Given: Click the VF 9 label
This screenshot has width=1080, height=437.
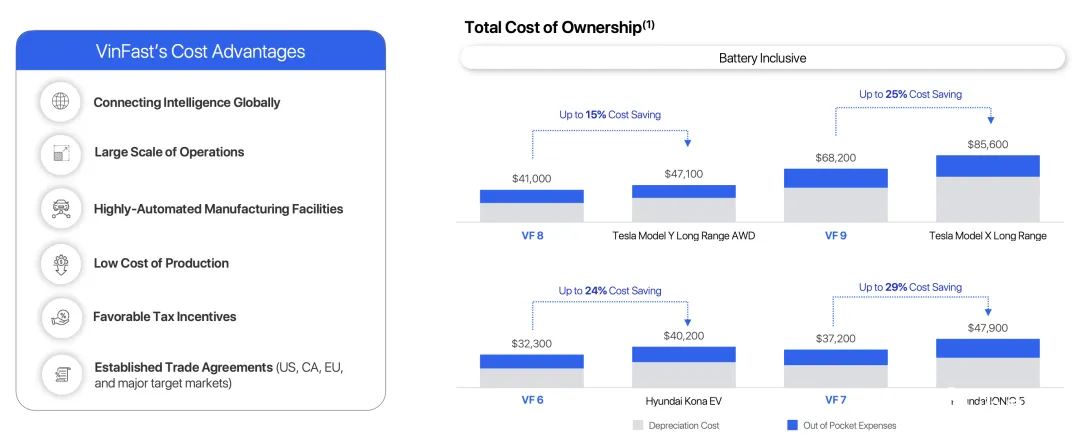Looking at the screenshot, I should [x=835, y=236].
